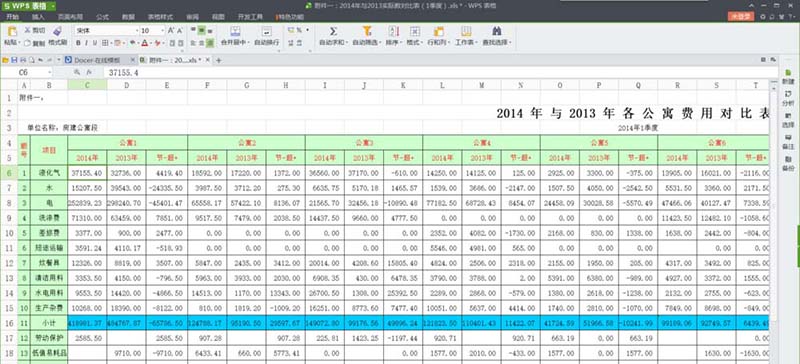Click the fx insert function icon

[x=89, y=73]
